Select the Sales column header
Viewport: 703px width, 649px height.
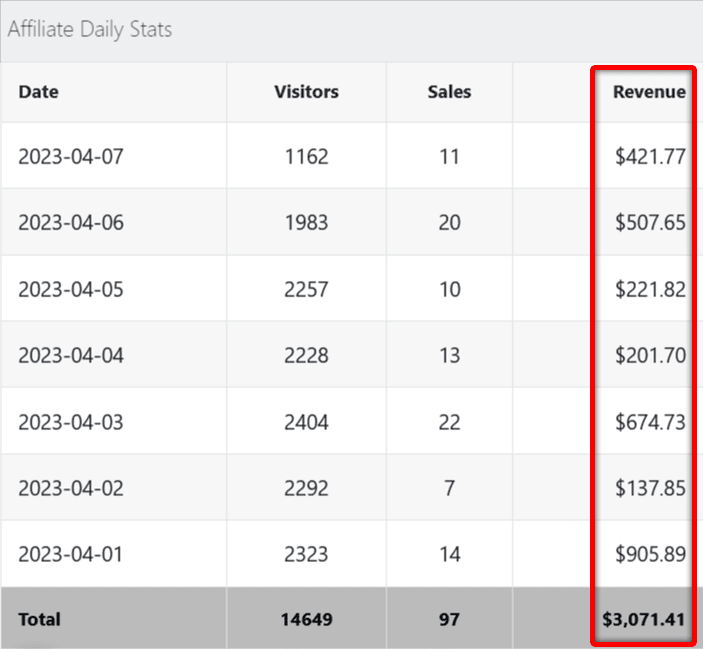coord(449,92)
